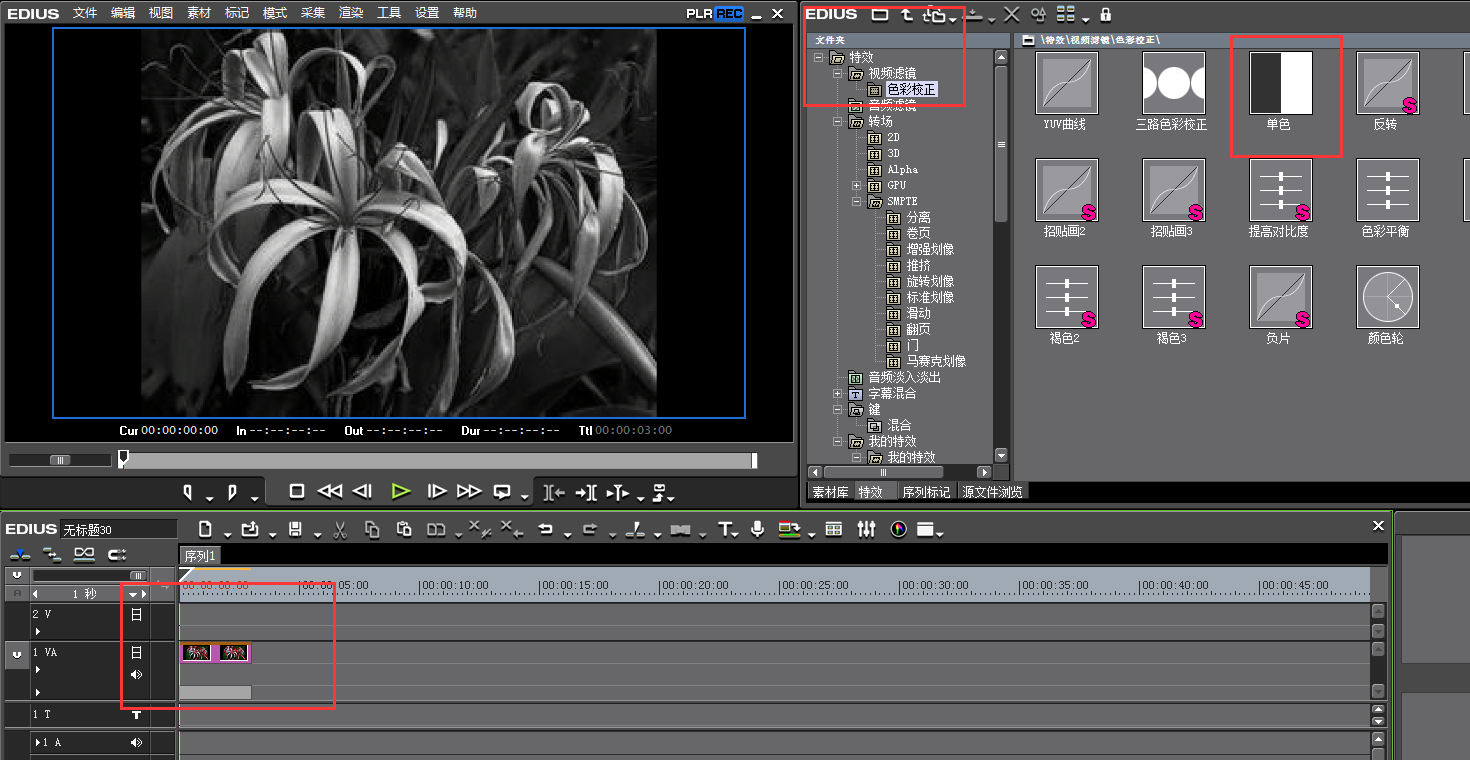Collapse the 视频滤镜 folder
This screenshot has width=1470, height=760.
click(838, 73)
